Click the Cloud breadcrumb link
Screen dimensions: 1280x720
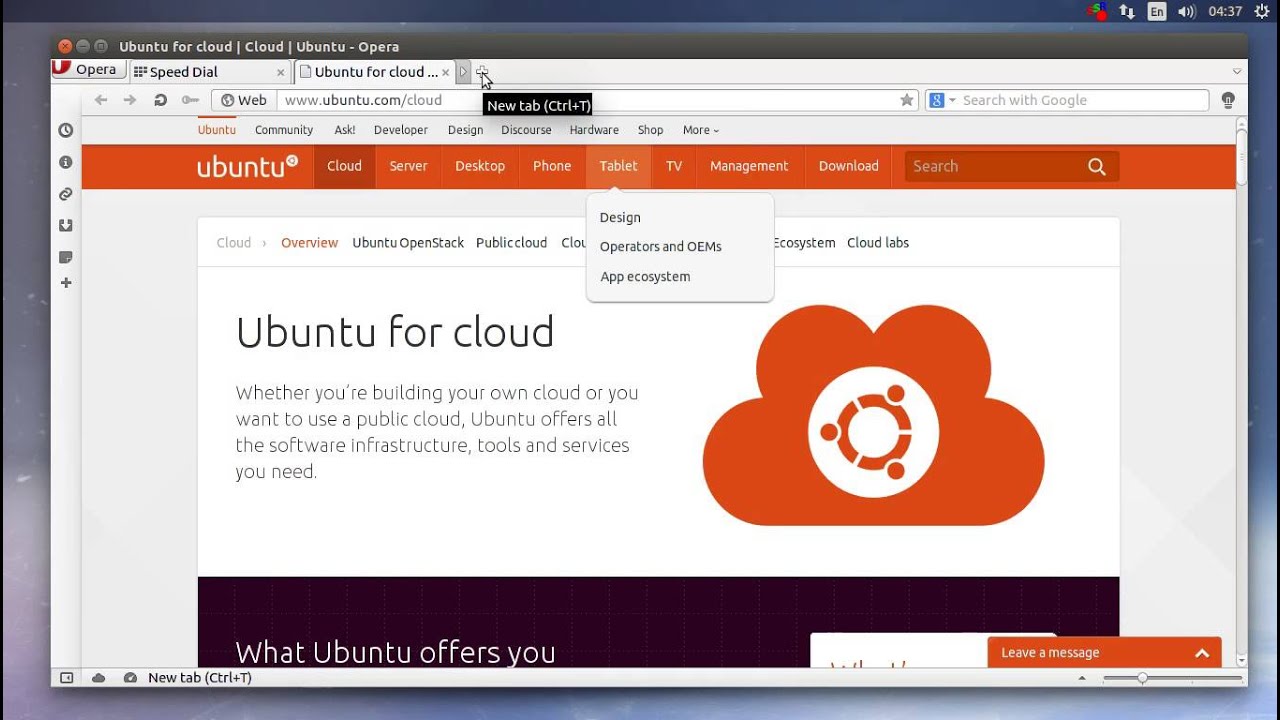(234, 242)
